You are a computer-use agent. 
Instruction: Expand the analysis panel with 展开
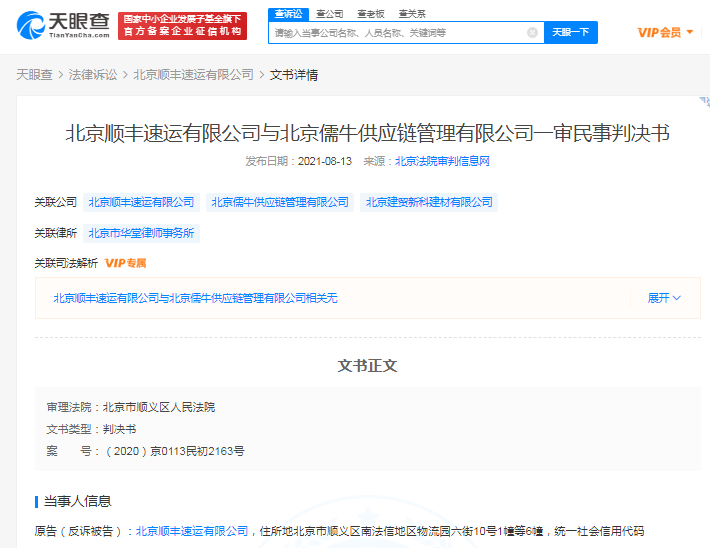tap(664, 298)
